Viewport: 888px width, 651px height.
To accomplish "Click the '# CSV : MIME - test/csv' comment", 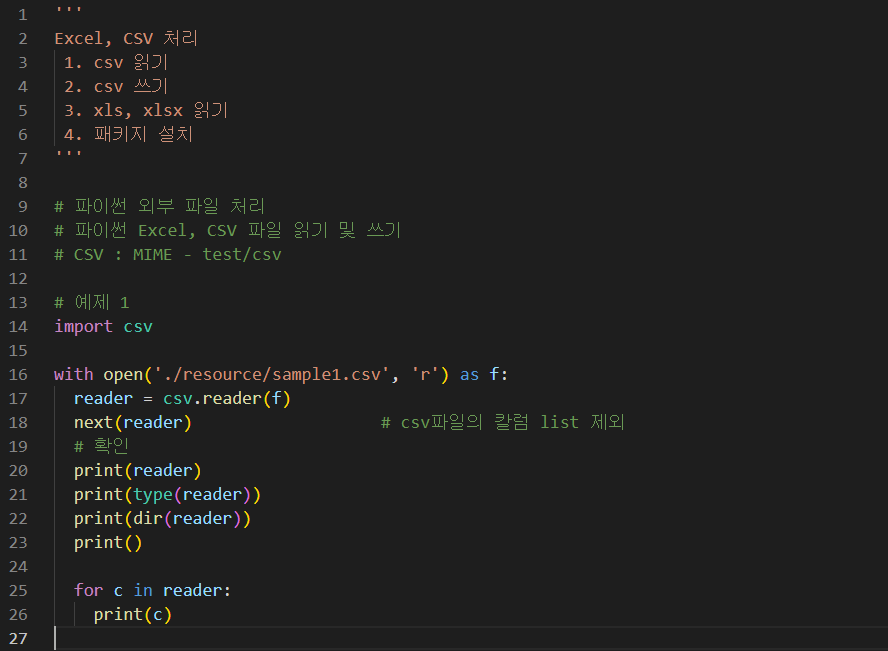I will click(168, 255).
